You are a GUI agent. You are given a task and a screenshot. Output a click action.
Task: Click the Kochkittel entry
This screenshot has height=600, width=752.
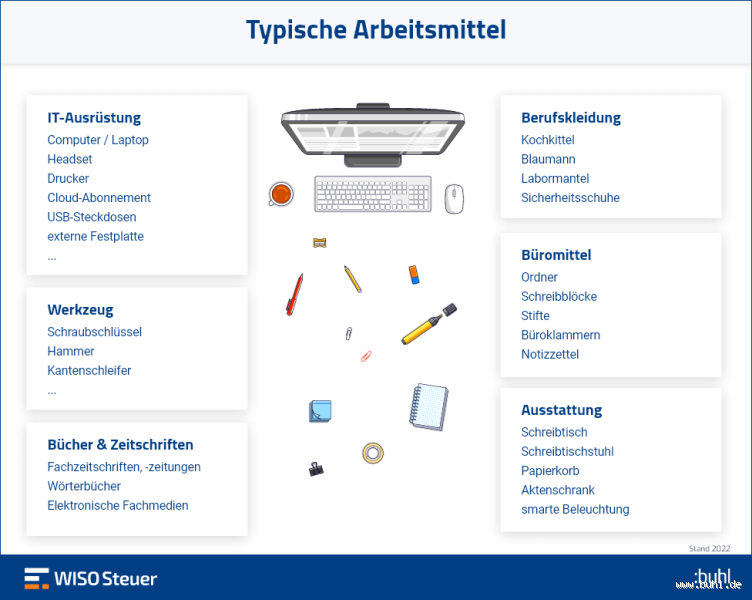click(548, 140)
